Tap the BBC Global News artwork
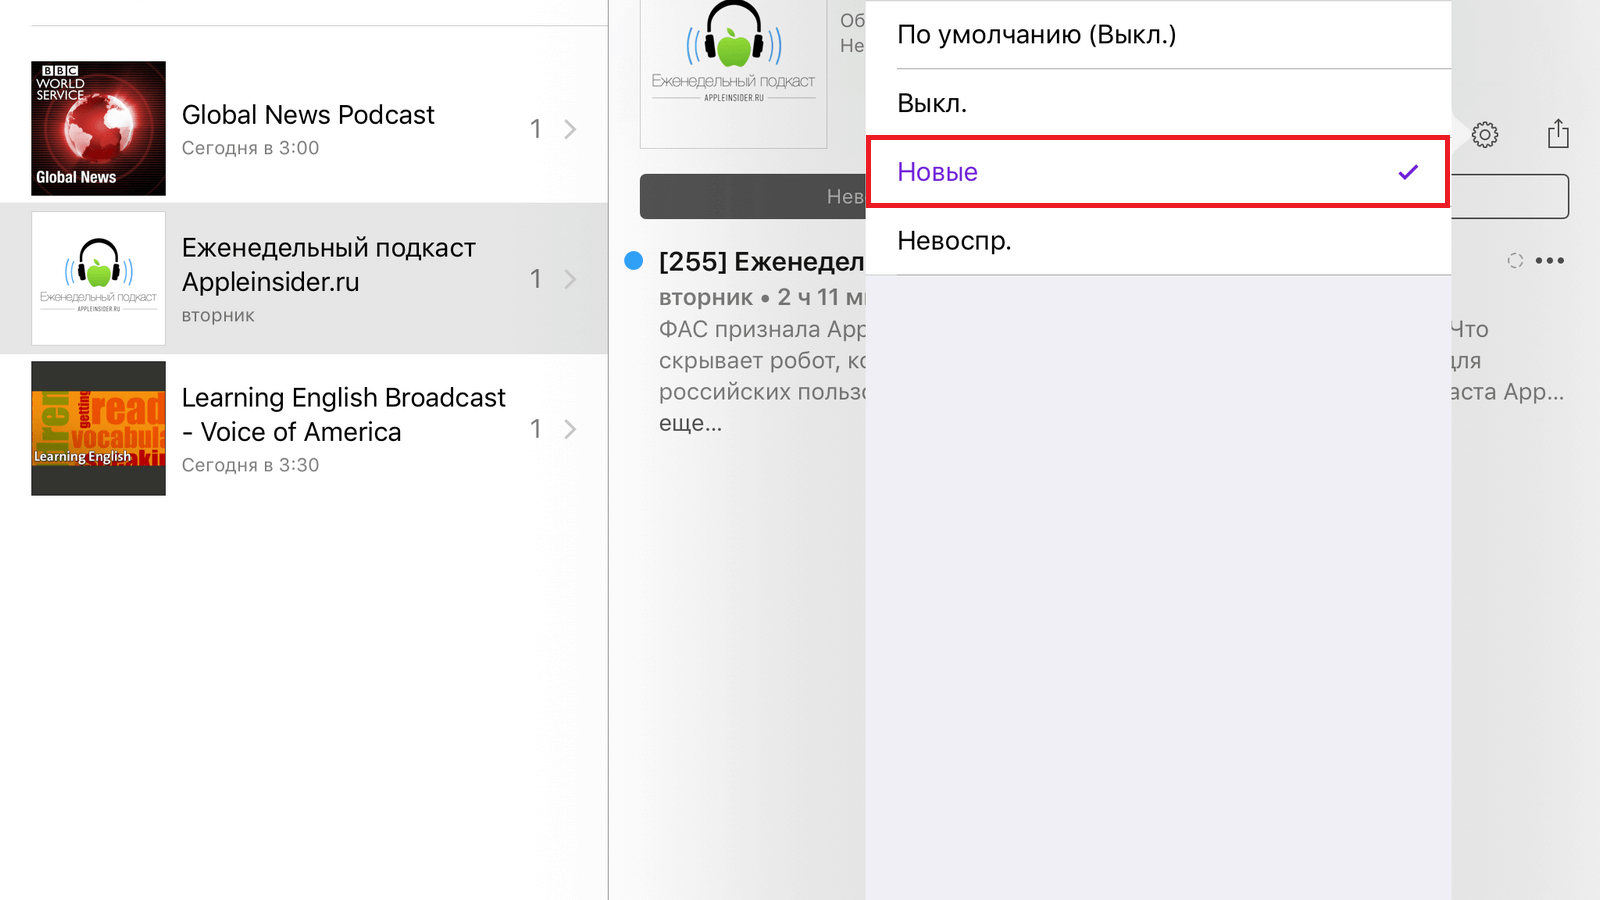 point(98,128)
